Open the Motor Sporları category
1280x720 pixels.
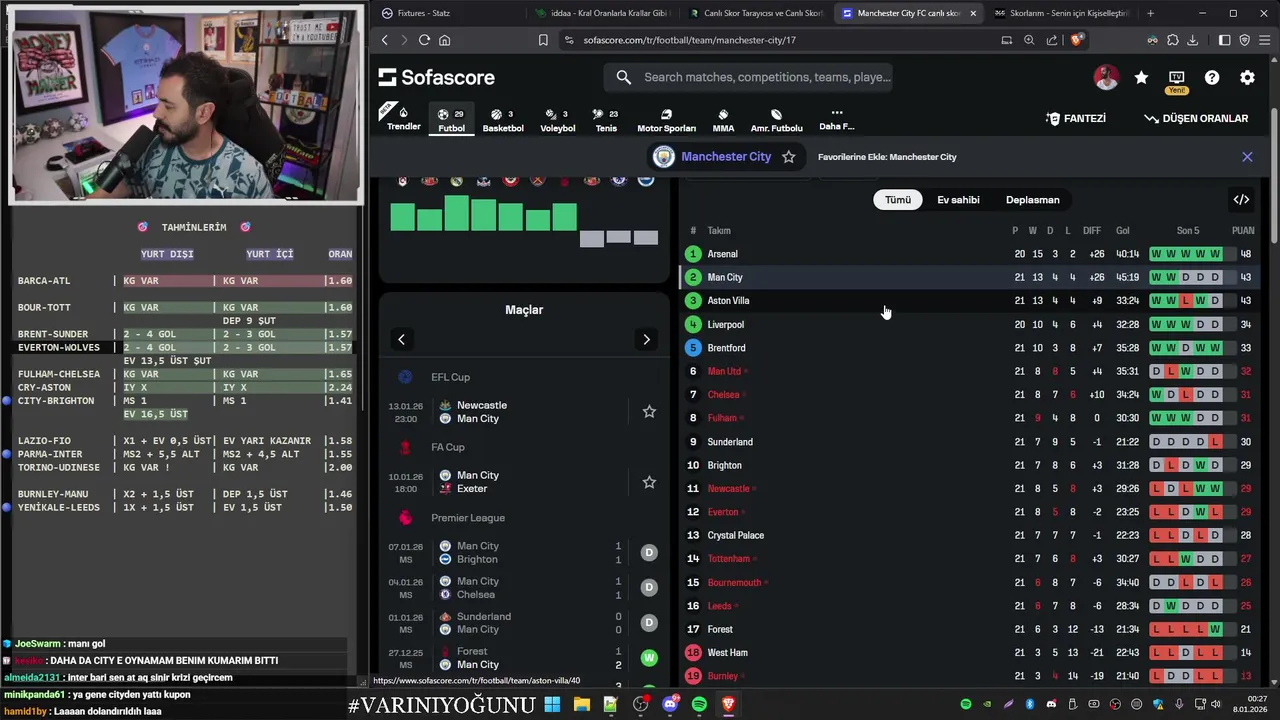(x=666, y=120)
